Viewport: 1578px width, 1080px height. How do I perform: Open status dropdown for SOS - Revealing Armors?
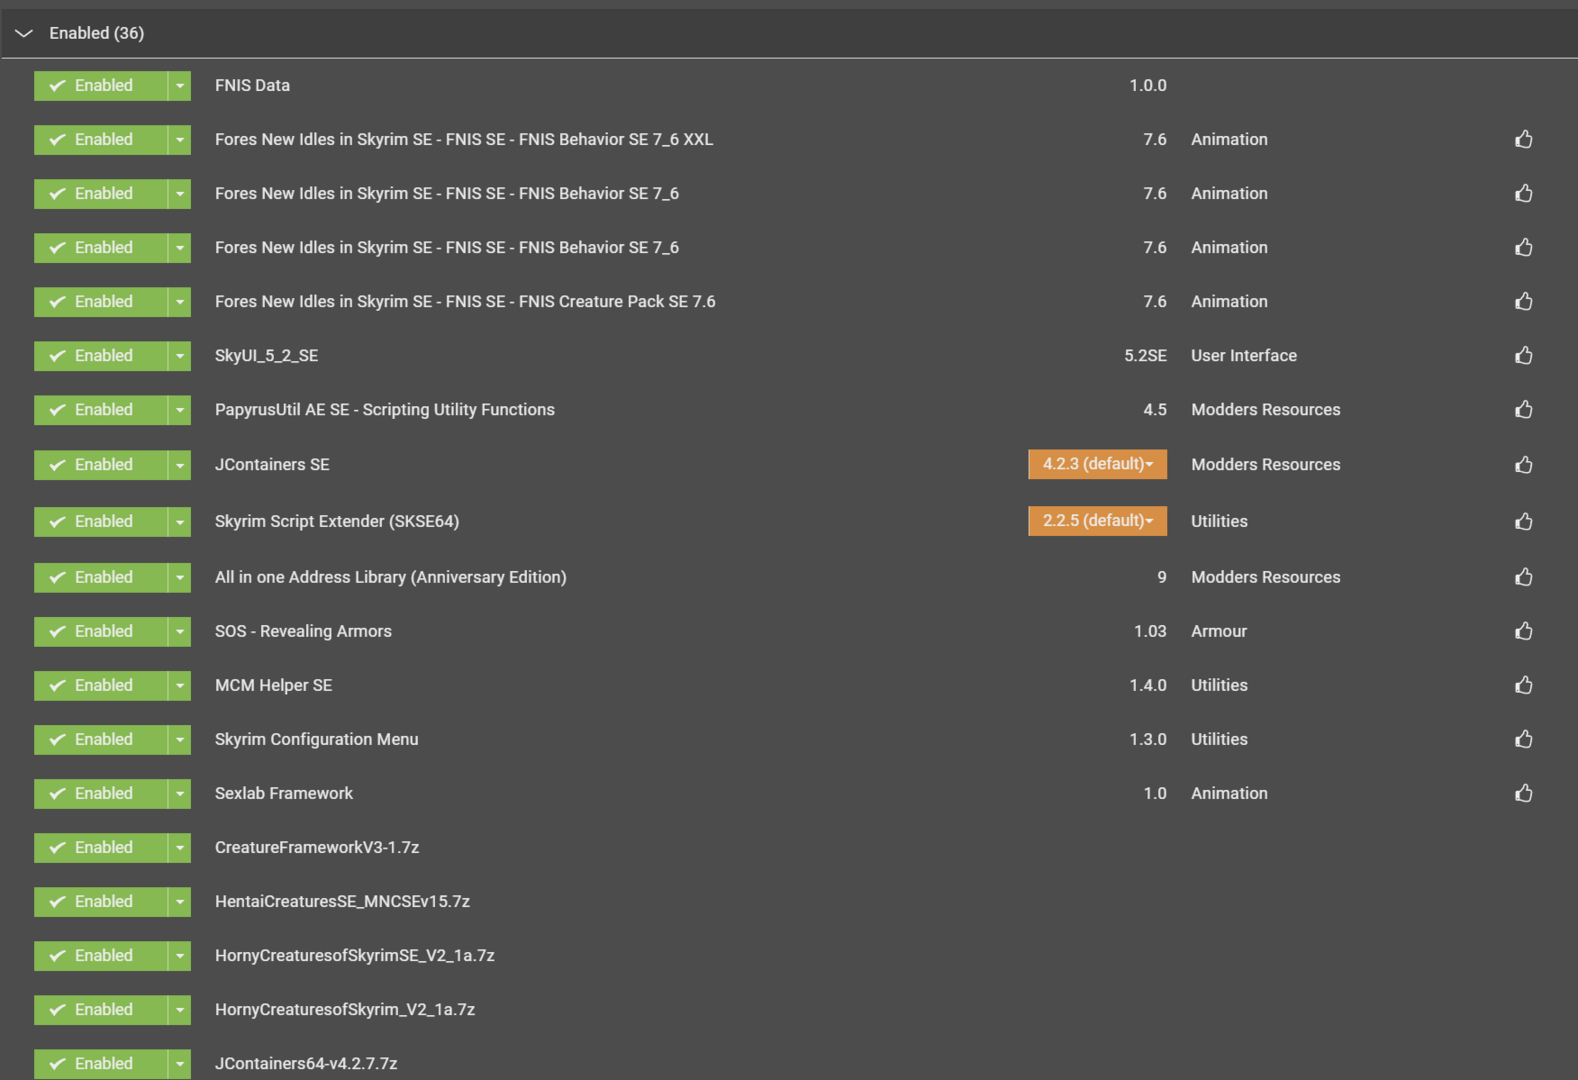tap(179, 632)
